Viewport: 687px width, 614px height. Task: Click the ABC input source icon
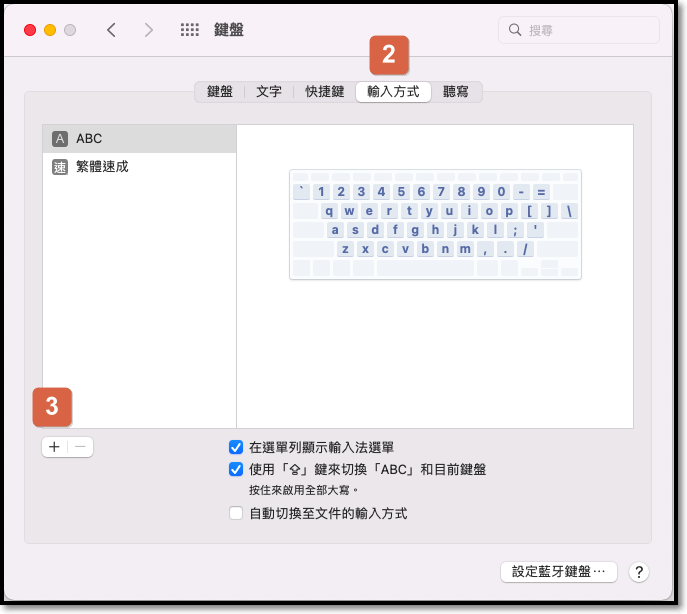60,139
